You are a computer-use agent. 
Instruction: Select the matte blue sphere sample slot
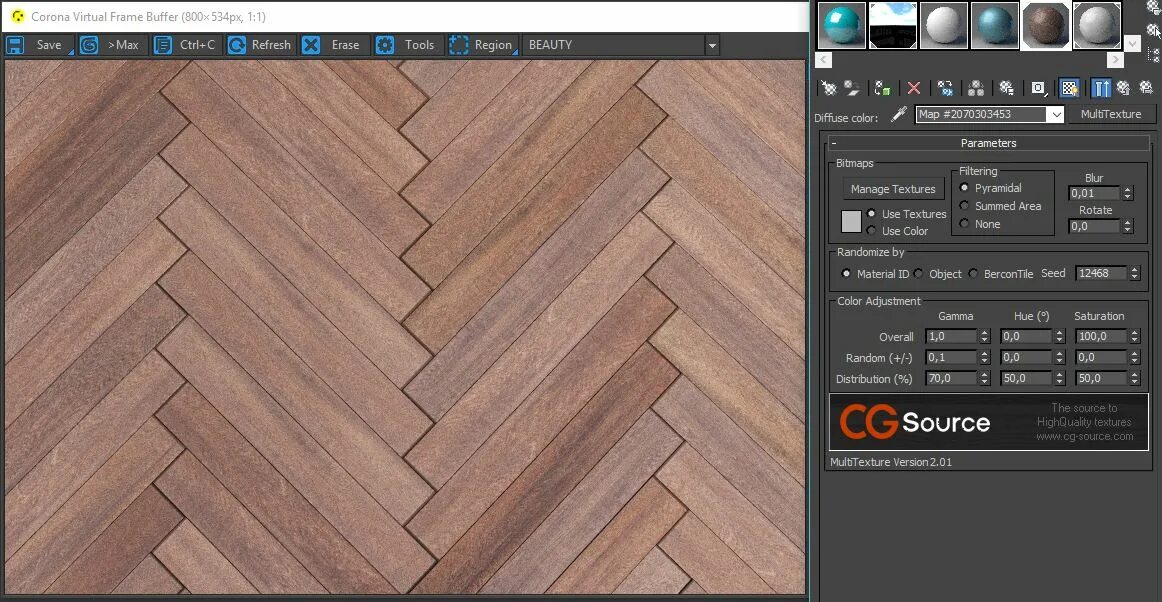tap(995, 25)
